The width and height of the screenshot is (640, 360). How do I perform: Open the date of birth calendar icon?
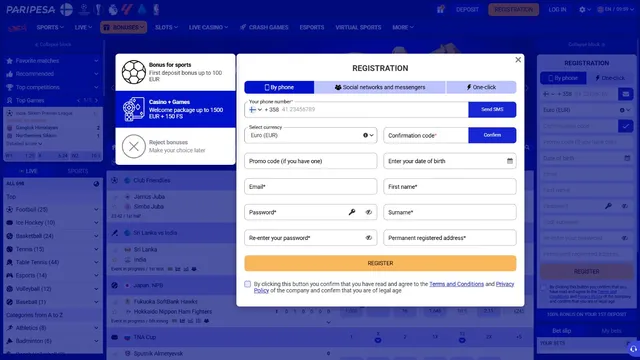coord(510,161)
